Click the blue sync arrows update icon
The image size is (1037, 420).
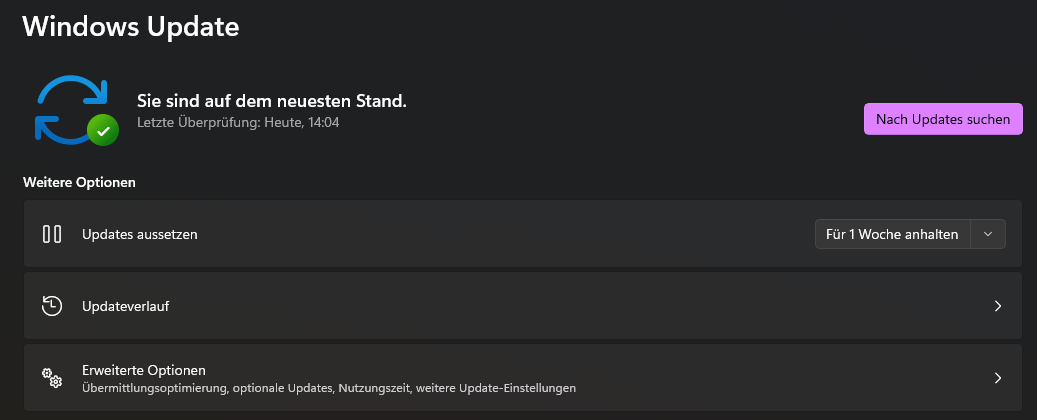(x=68, y=106)
